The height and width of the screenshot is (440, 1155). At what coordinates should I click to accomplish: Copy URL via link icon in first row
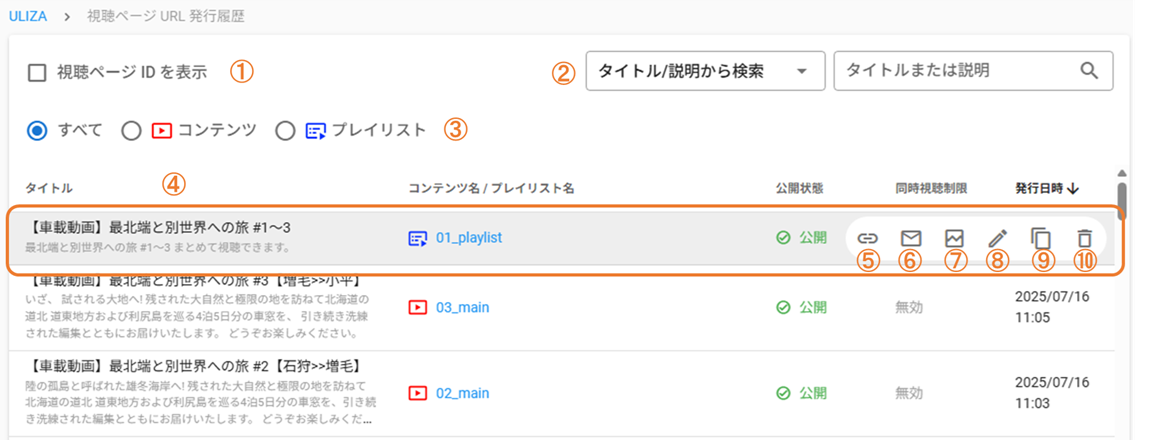(x=868, y=238)
